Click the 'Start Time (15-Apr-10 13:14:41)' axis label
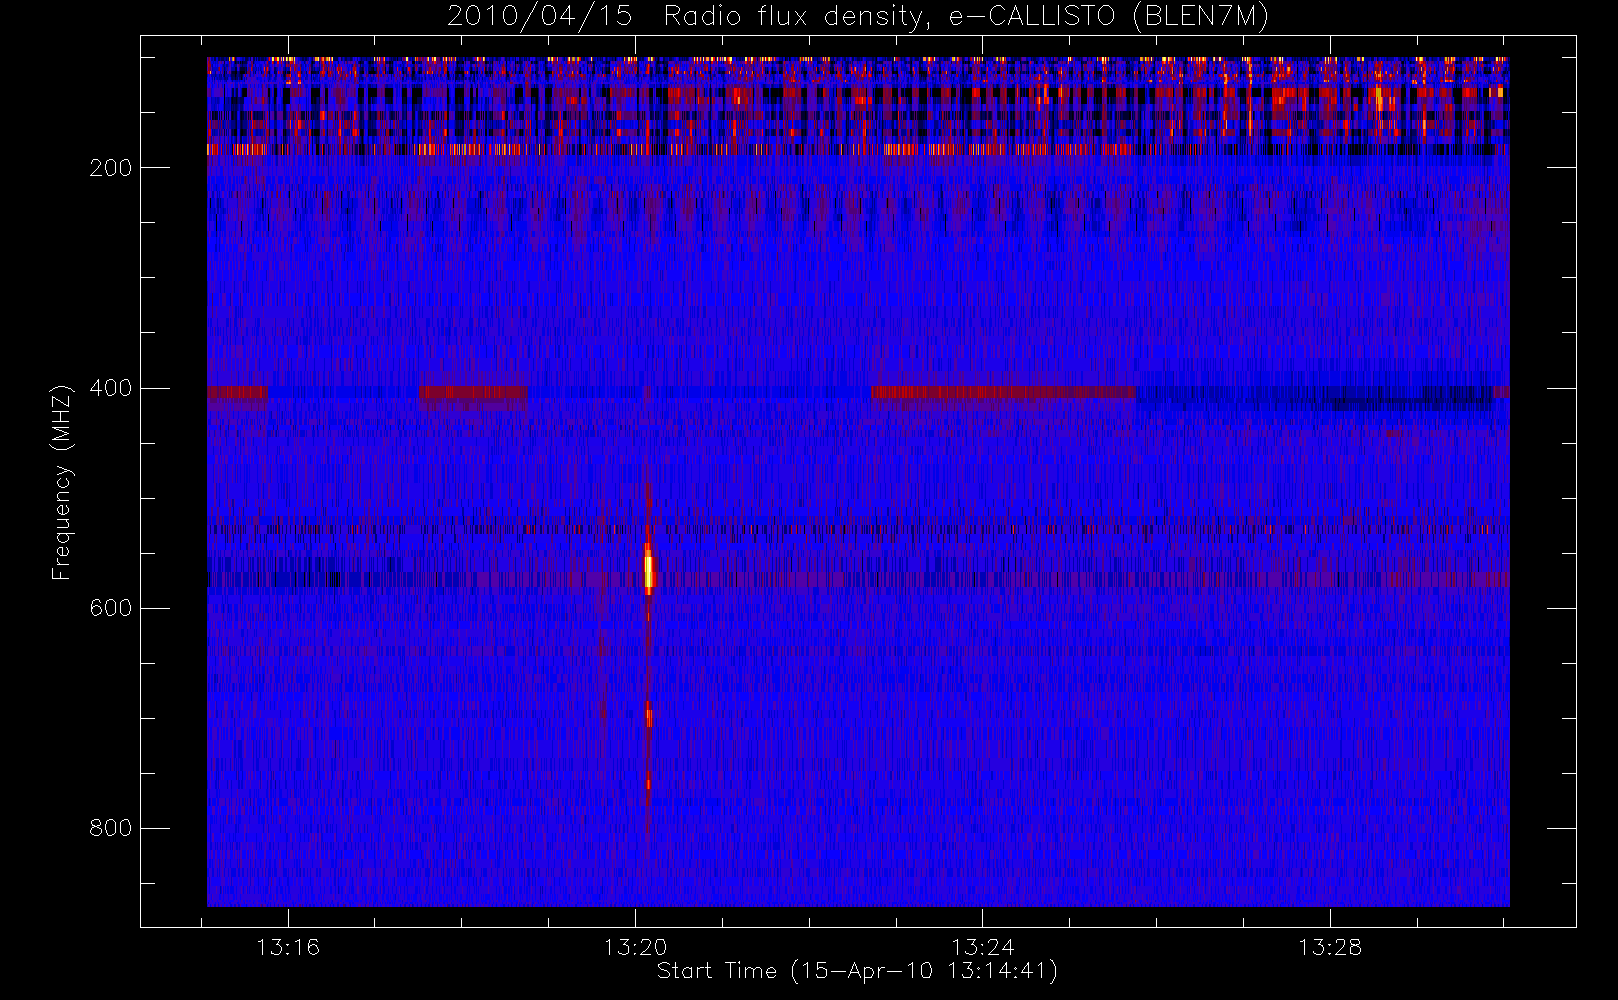The width and height of the screenshot is (1618, 1000). click(857, 971)
